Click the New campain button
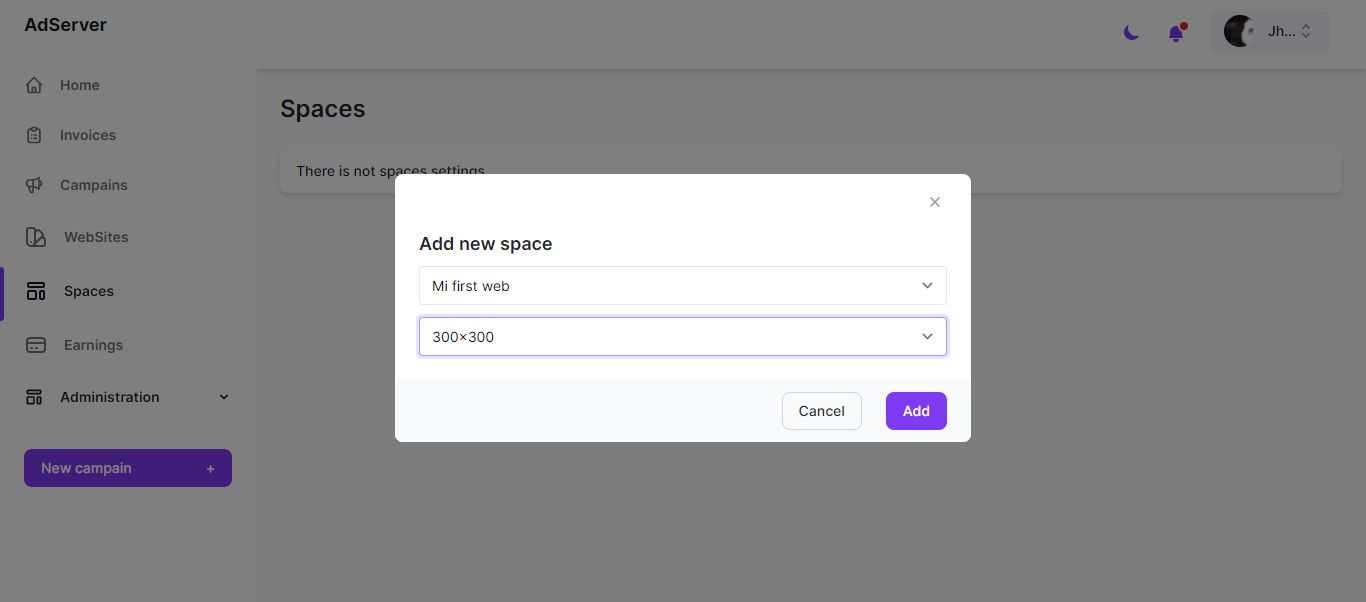Image resolution: width=1366 pixels, height=602 pixels. tap(128, 468)
